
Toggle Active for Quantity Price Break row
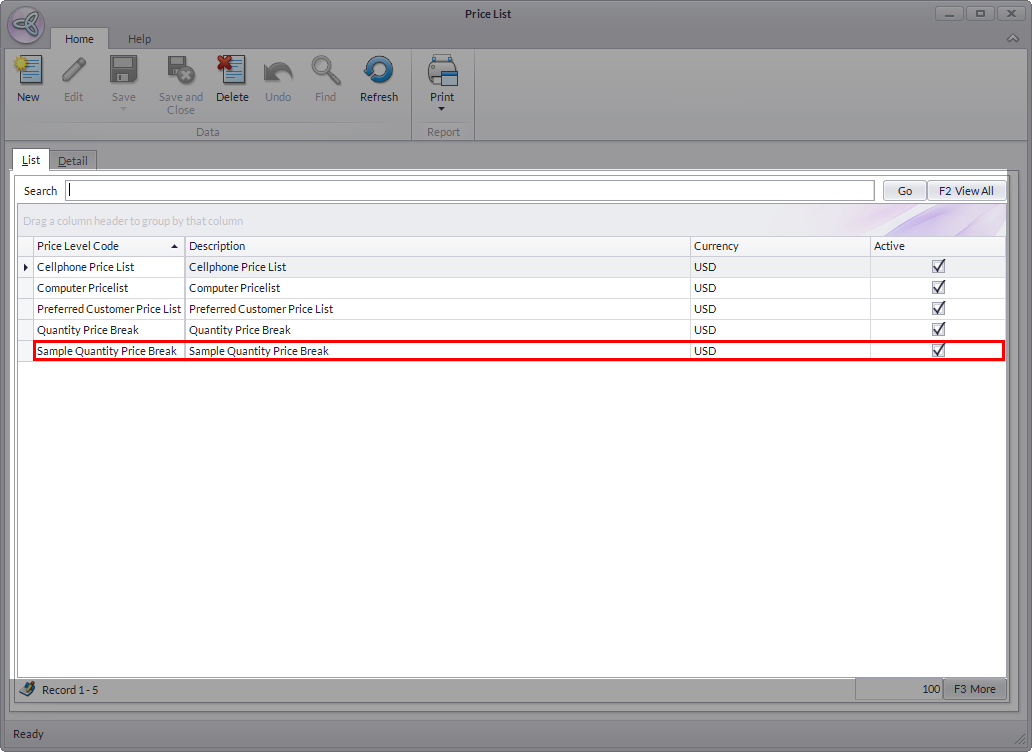[938, 330]
